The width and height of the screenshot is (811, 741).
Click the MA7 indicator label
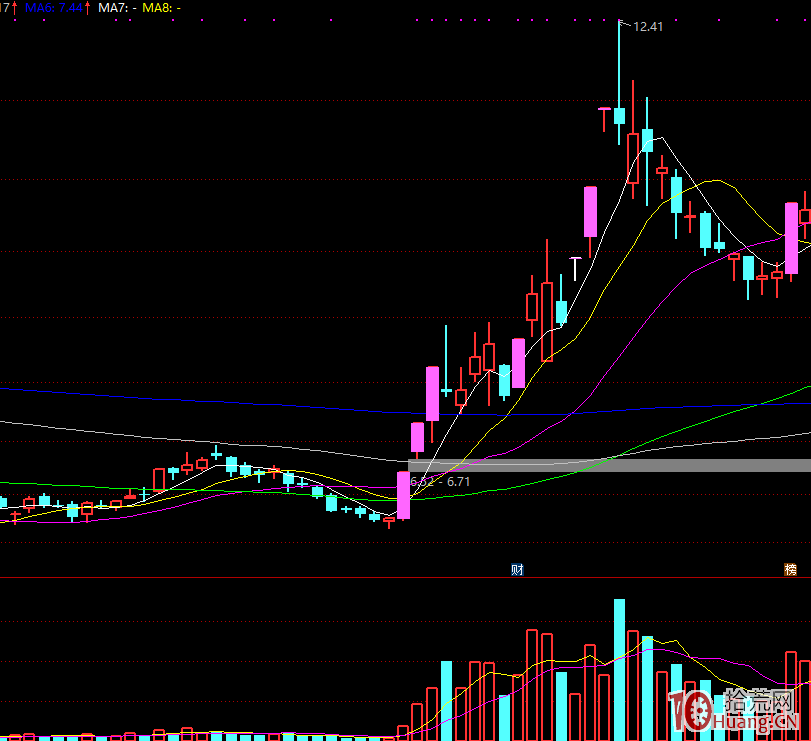117,8
